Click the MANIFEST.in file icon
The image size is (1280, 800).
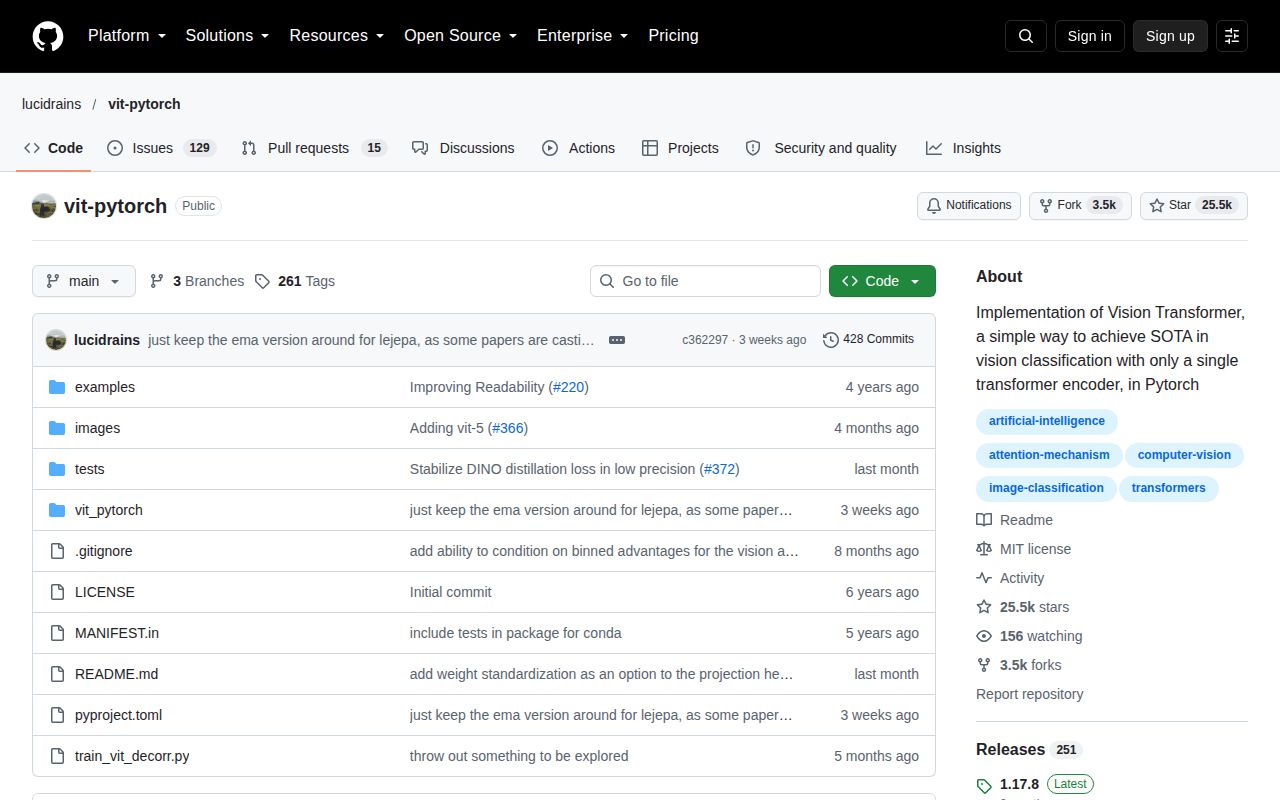[x=57, y=633]
